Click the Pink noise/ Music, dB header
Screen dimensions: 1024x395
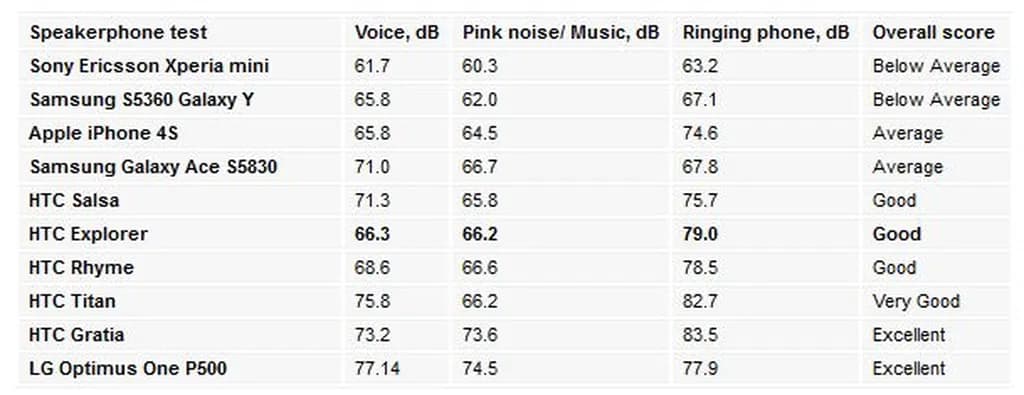click(x=561, y=33)
